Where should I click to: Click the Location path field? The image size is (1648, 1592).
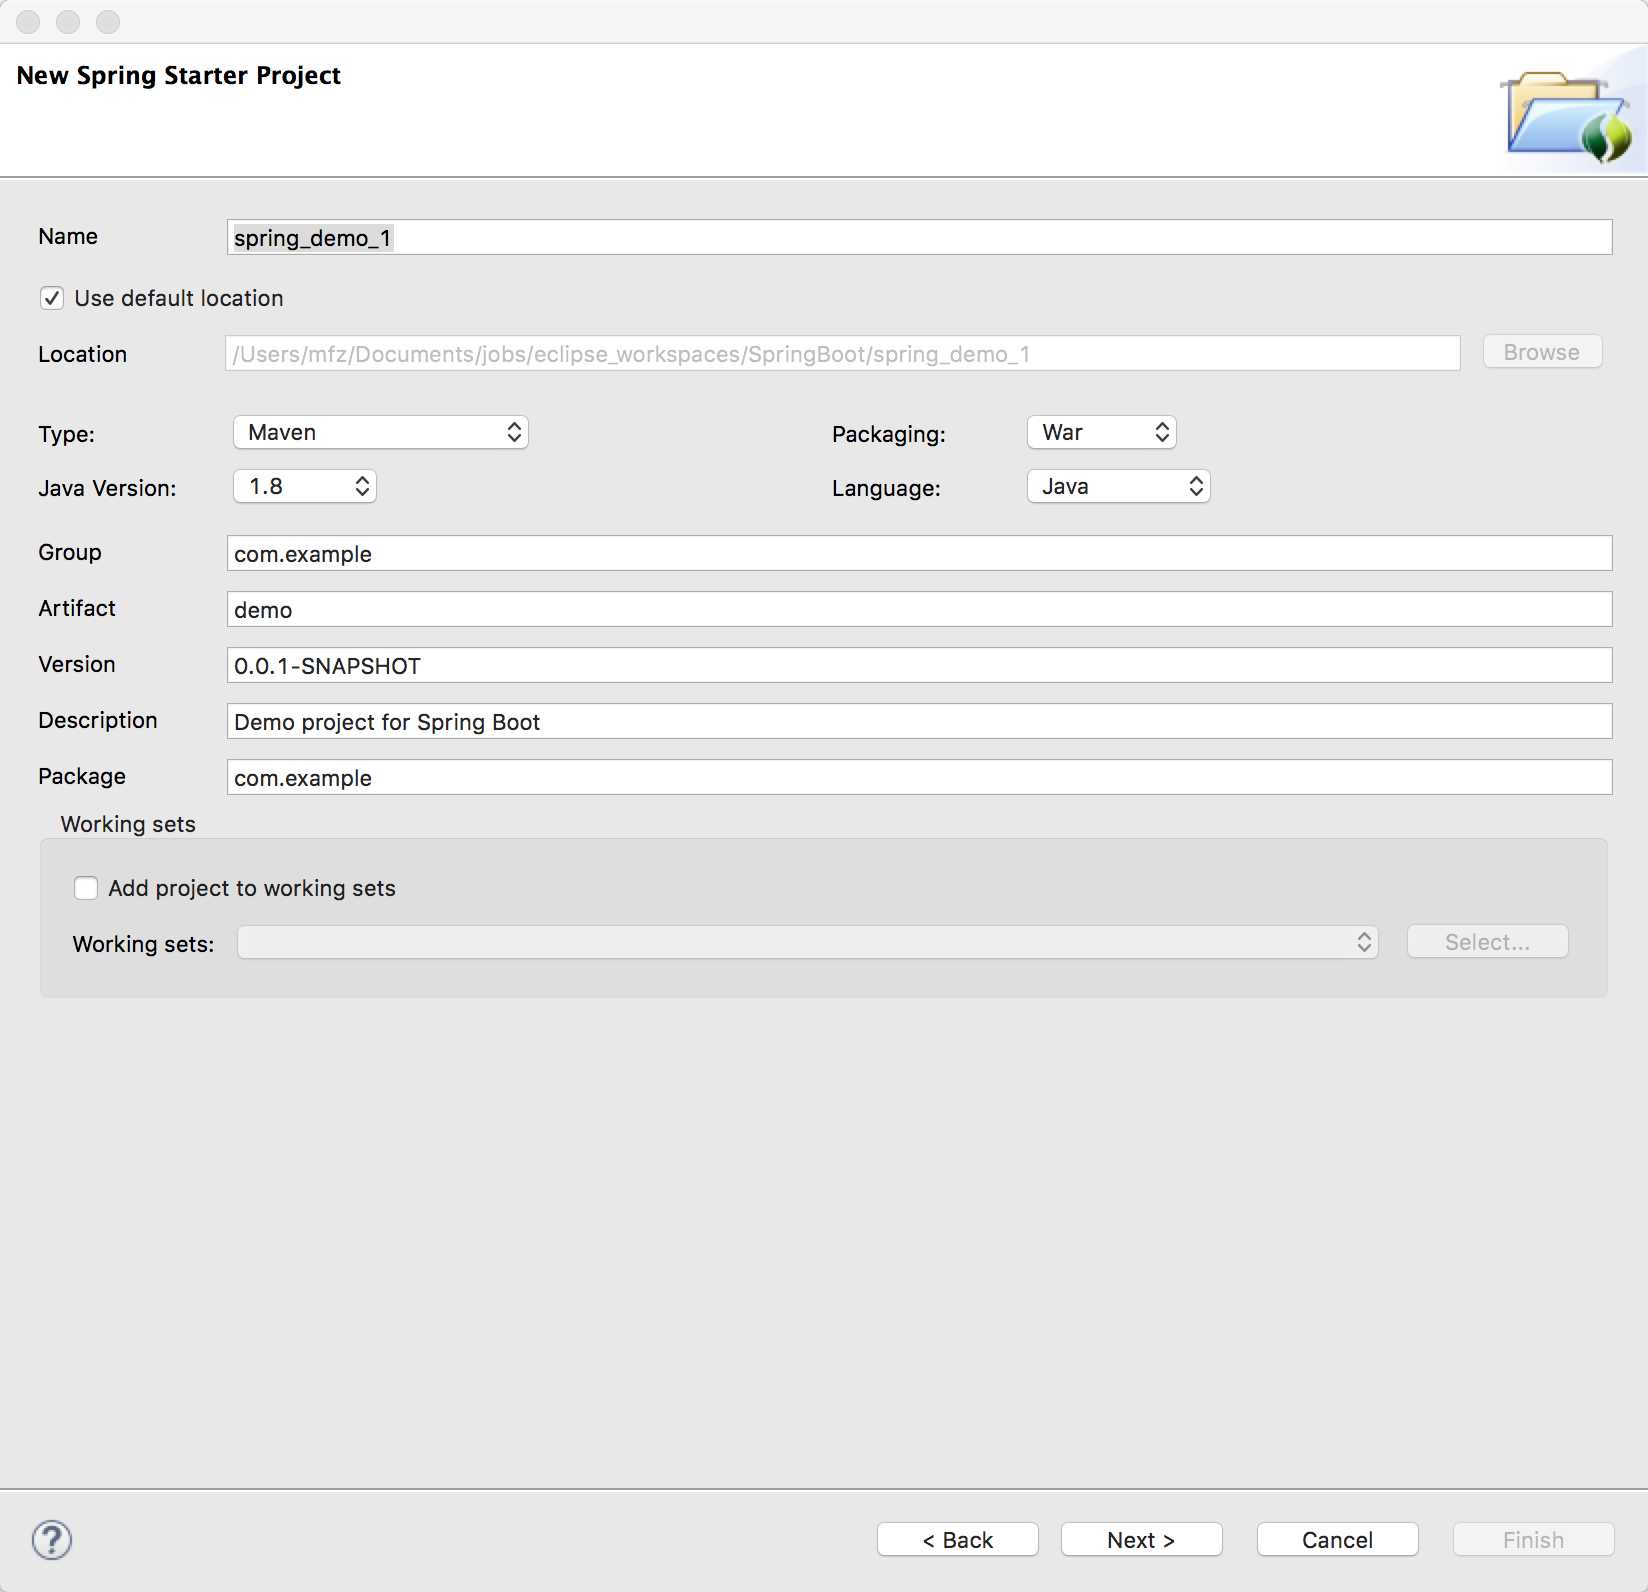(x=842, y=353)
